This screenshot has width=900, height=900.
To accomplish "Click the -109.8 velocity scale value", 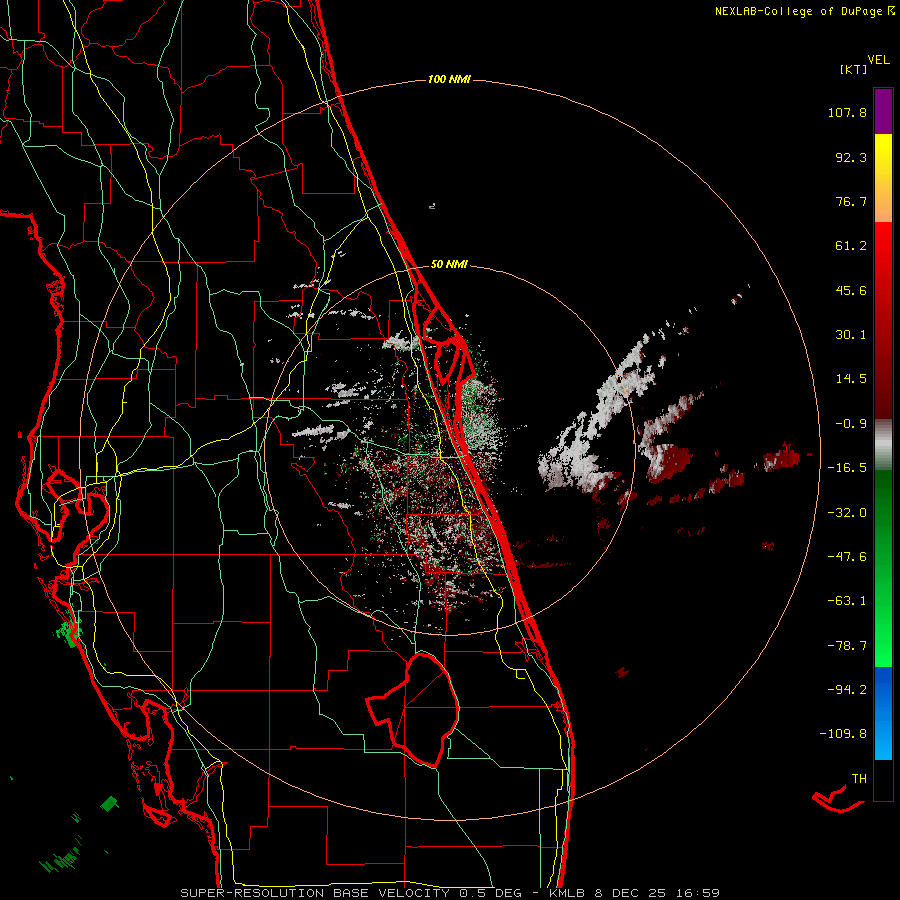I will click(843, 734).
